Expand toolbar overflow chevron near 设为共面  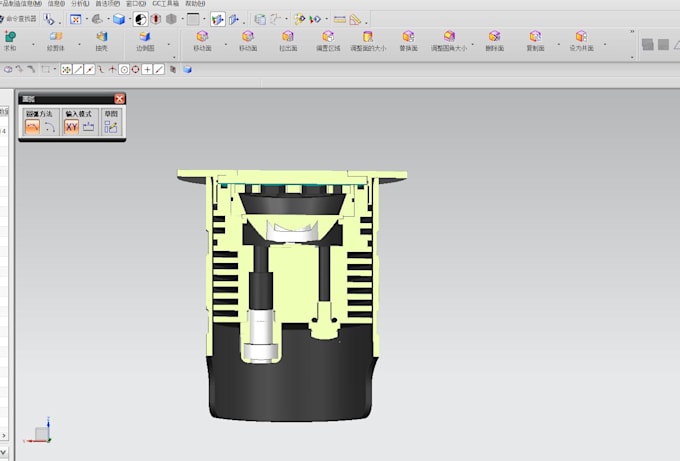(632, 32)
